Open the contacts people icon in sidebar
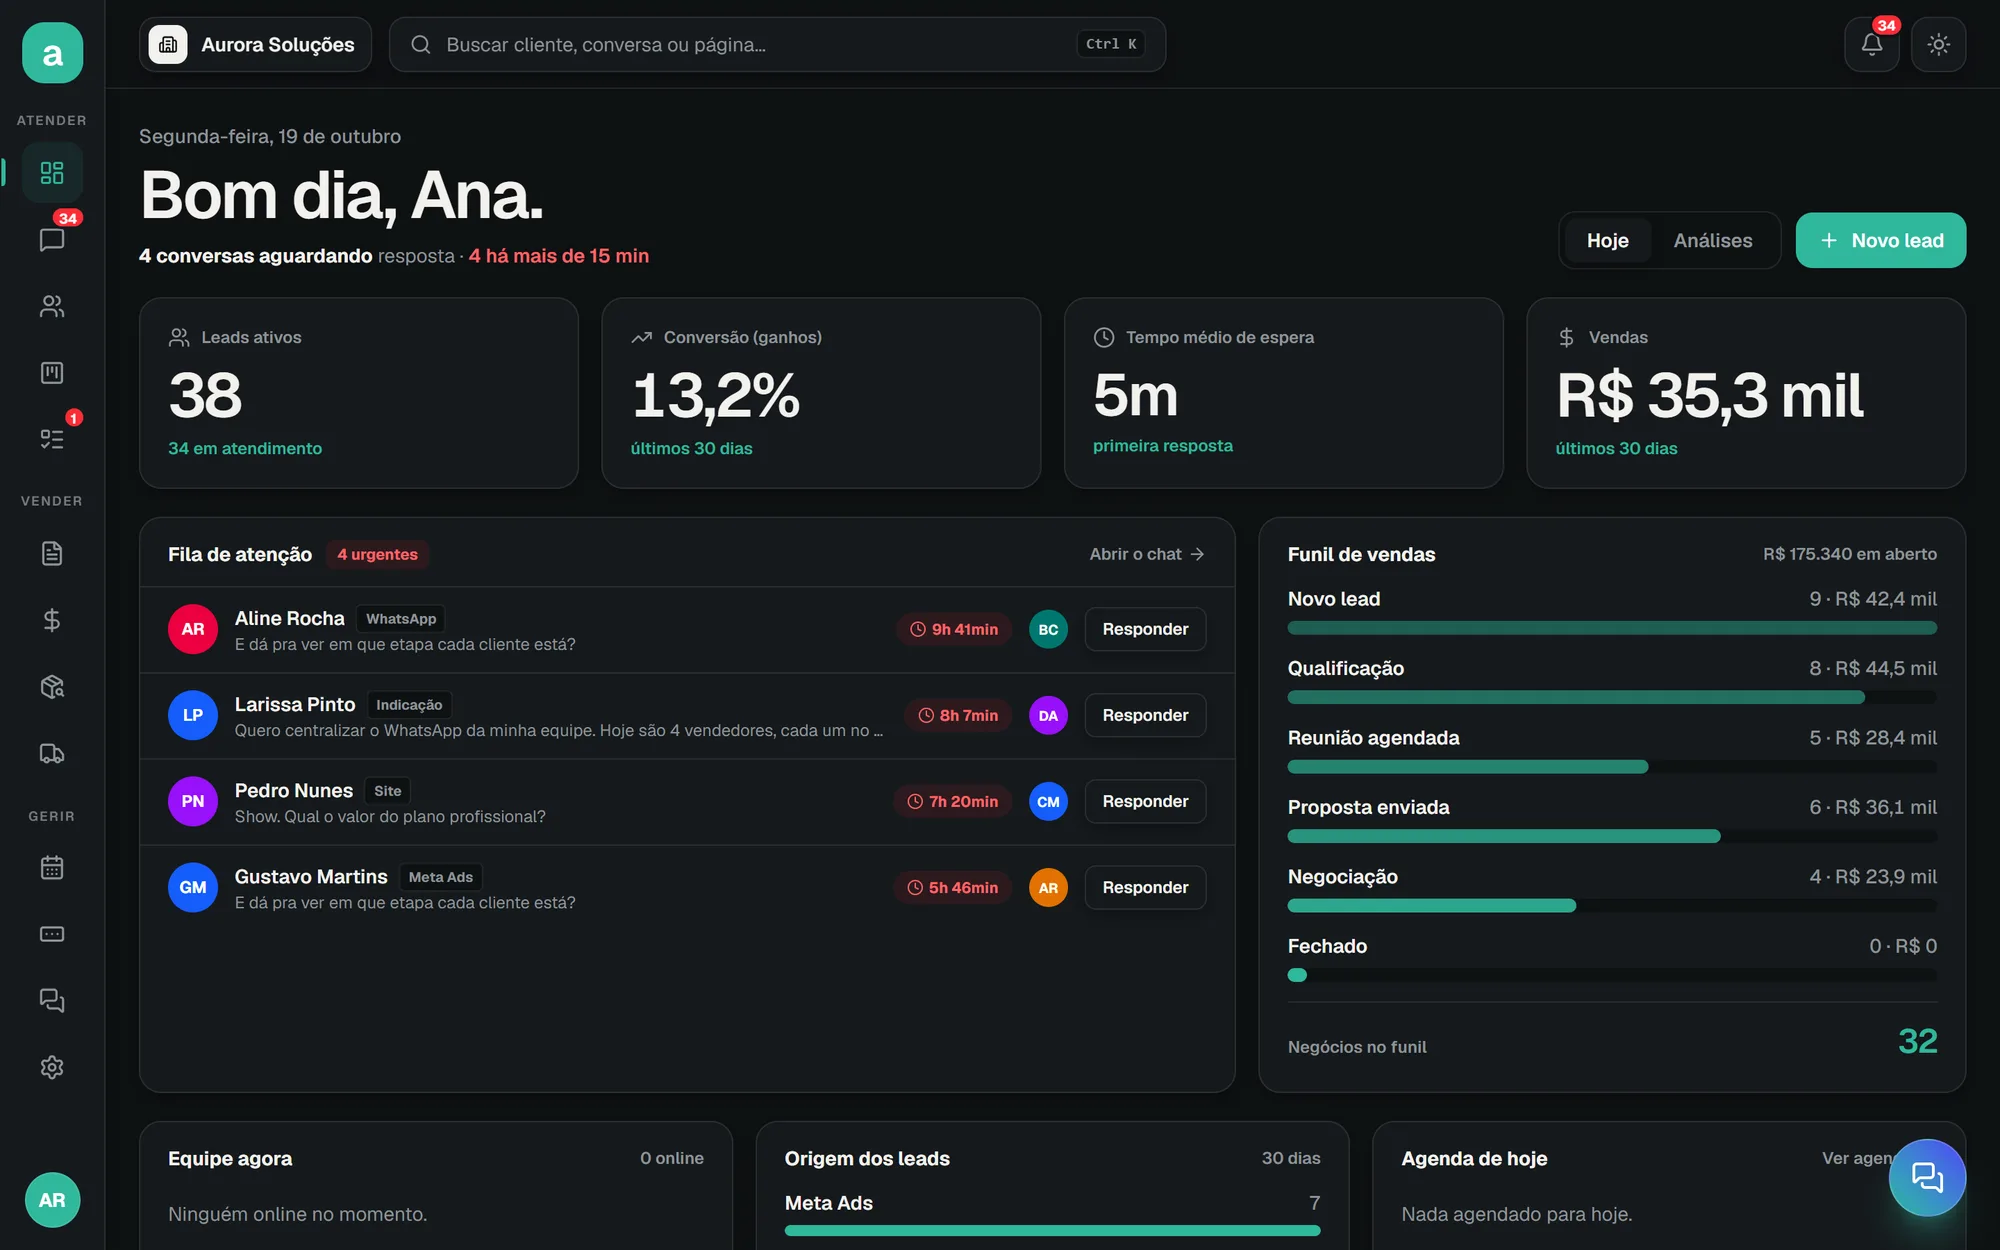 click(x=52, y=306)
